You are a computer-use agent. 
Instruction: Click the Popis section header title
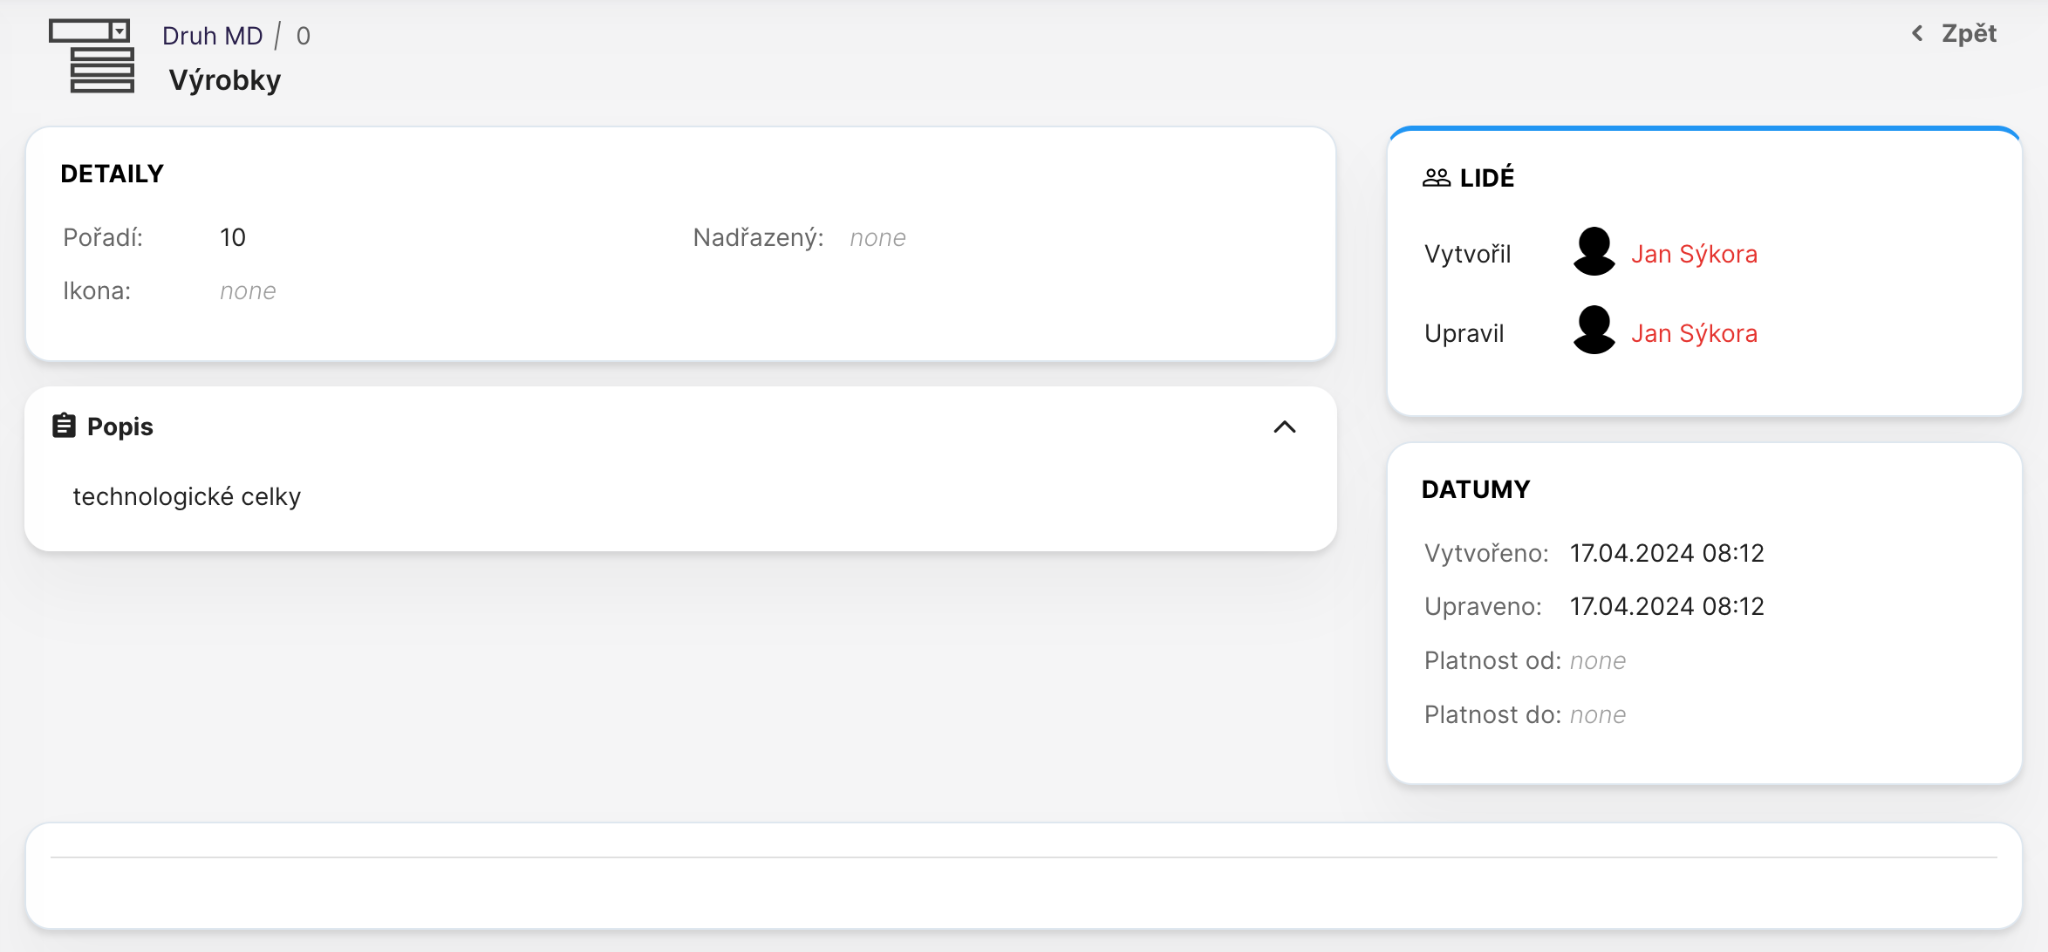click(x=120, y=427)
